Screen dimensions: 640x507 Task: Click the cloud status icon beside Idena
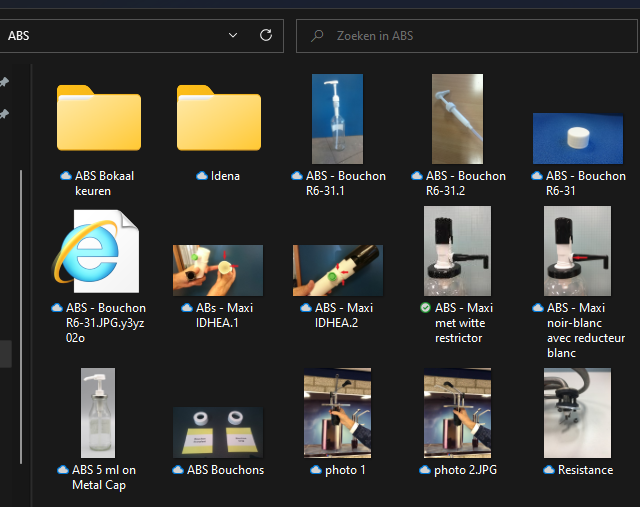(202, 176)
